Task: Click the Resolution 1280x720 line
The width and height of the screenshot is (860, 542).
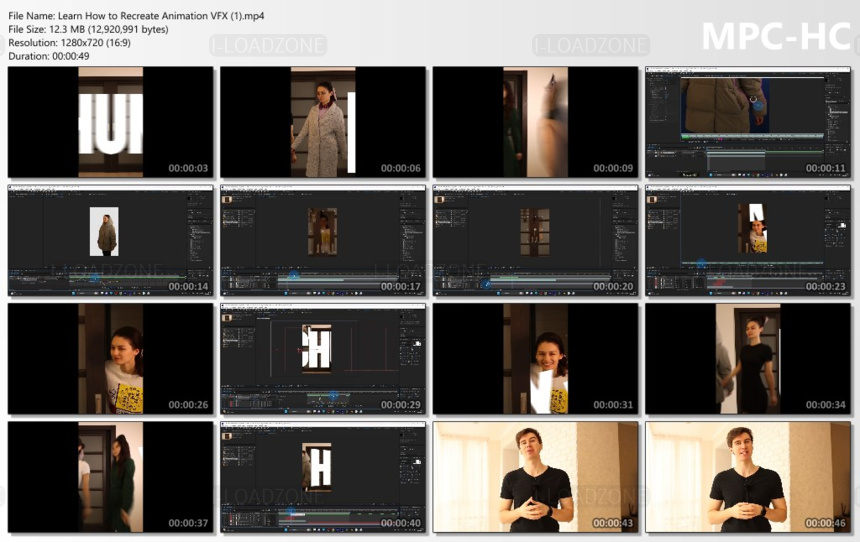Action: point(69,42)
